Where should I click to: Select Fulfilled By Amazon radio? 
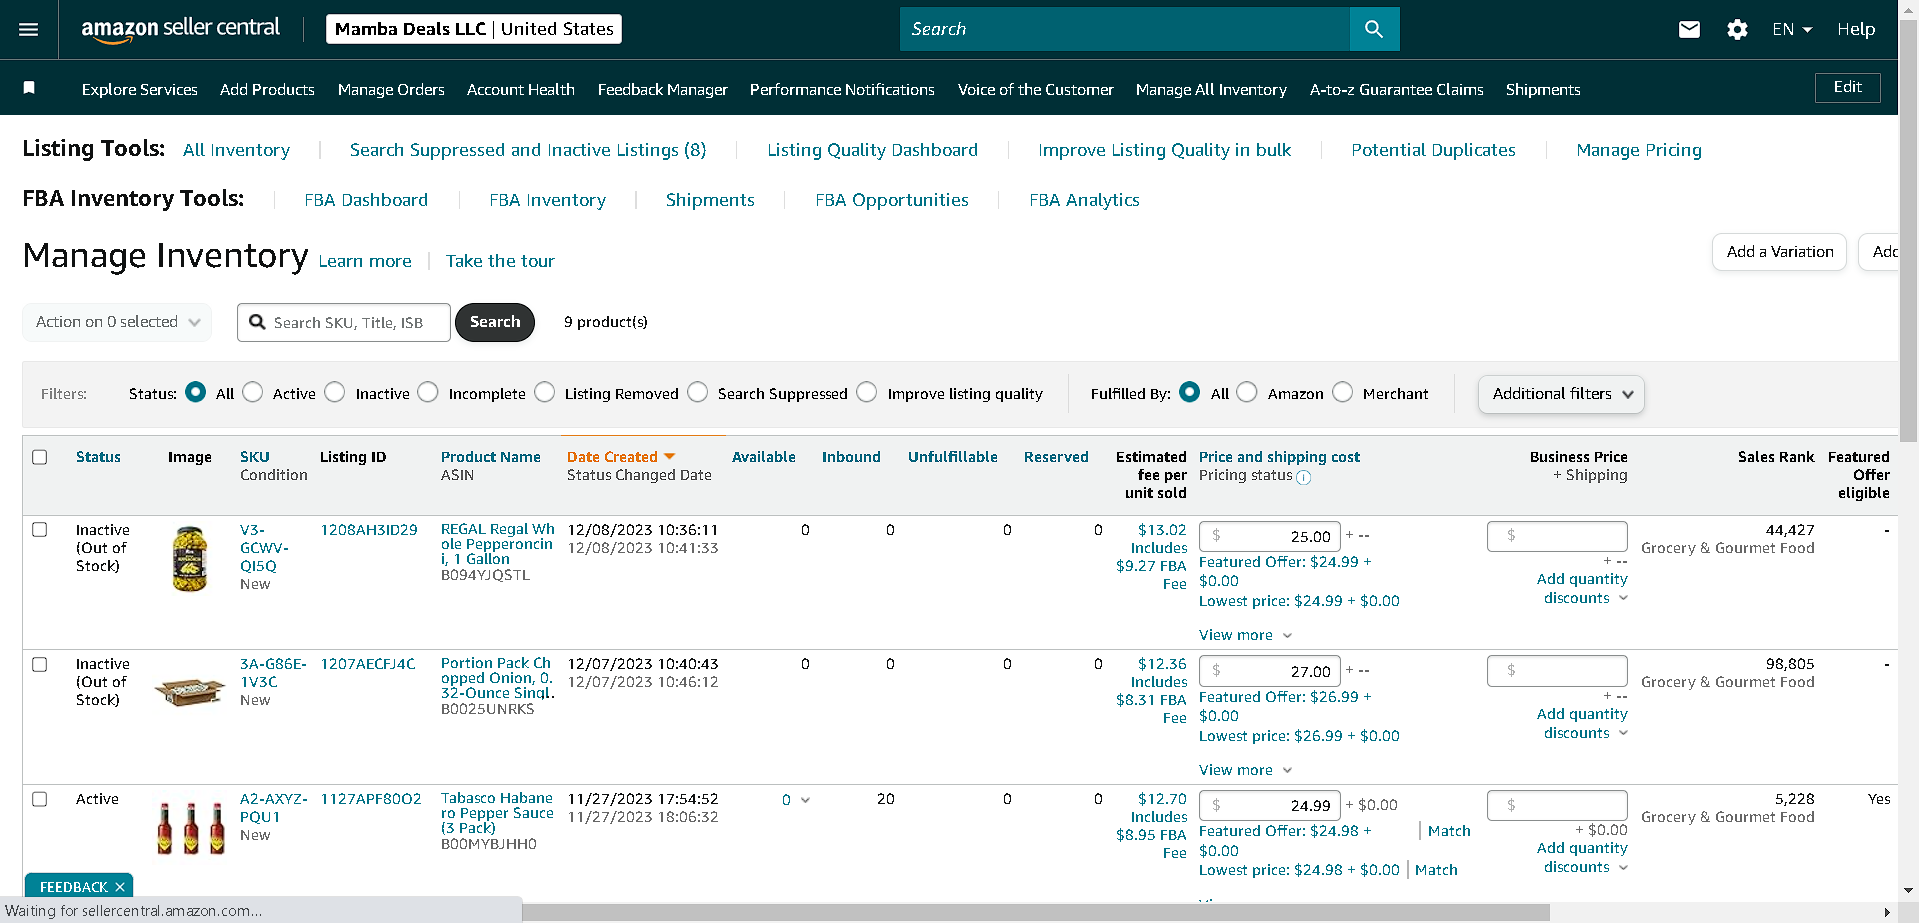(x=1247, y=392)
